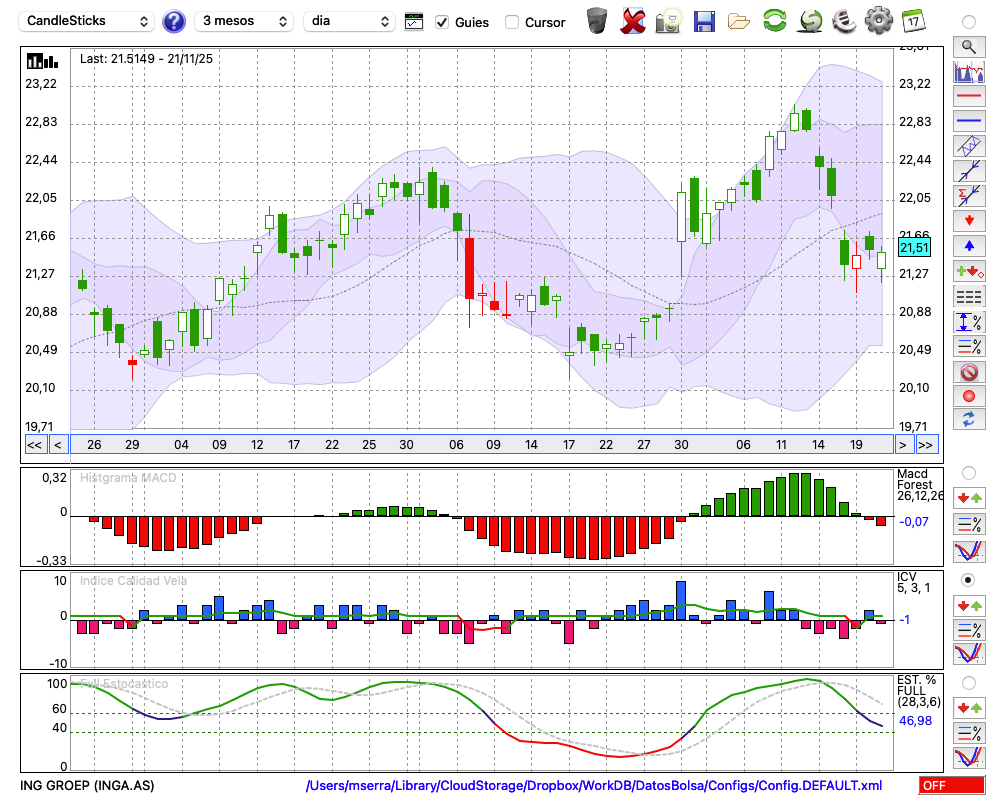Click the blue floppy disk save icon
The image size is (1000, 800).
[703, 20]
